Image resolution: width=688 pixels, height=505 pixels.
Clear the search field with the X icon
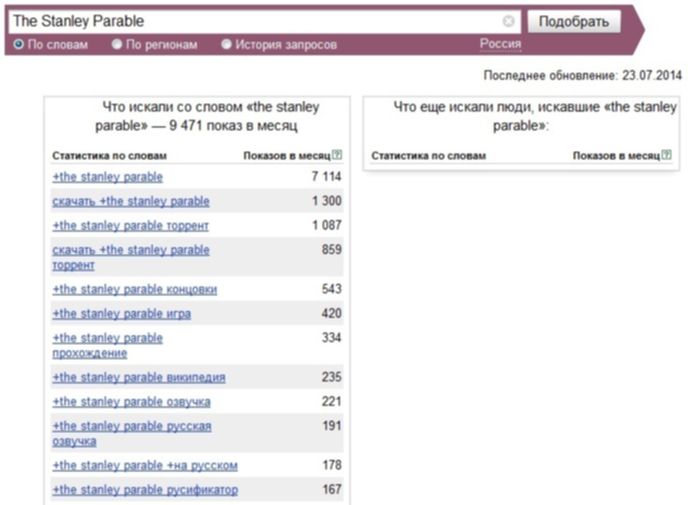pos(508,21)
